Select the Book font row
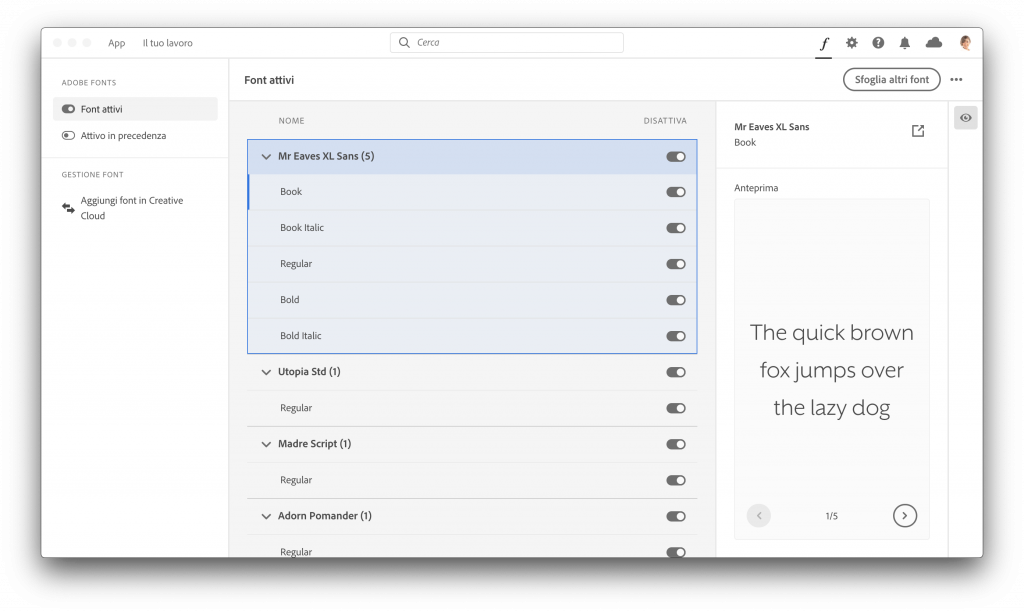The height and width of the screenshot is (612, 1024). tap(472, 192)
